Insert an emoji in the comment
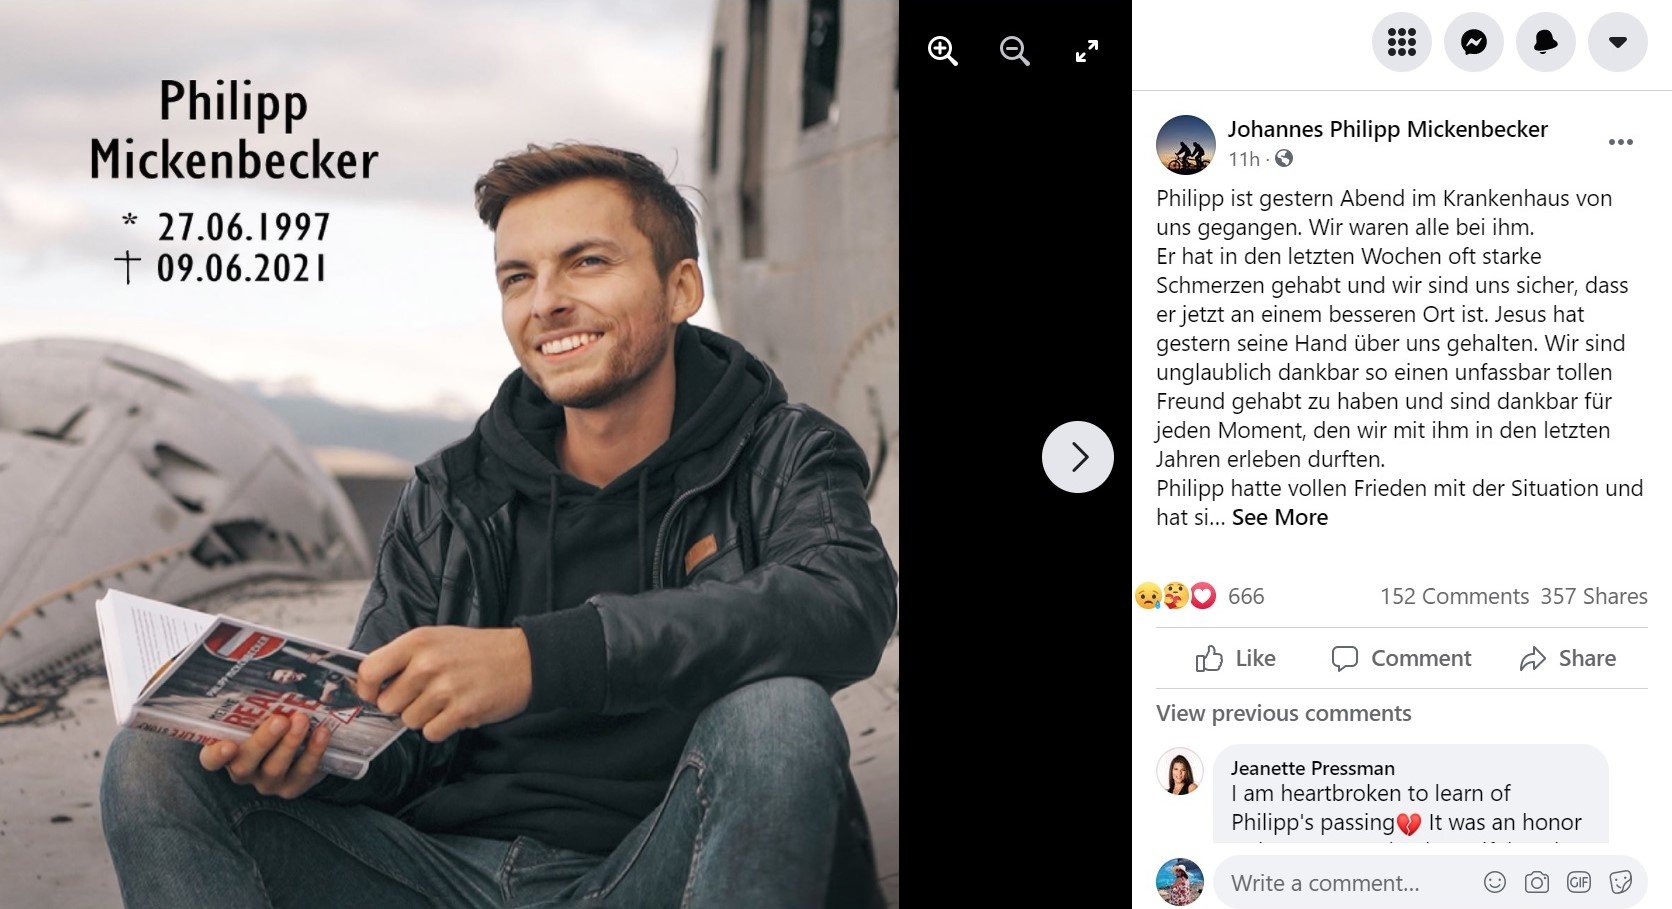1672x909 pixels. point(1495,882)
